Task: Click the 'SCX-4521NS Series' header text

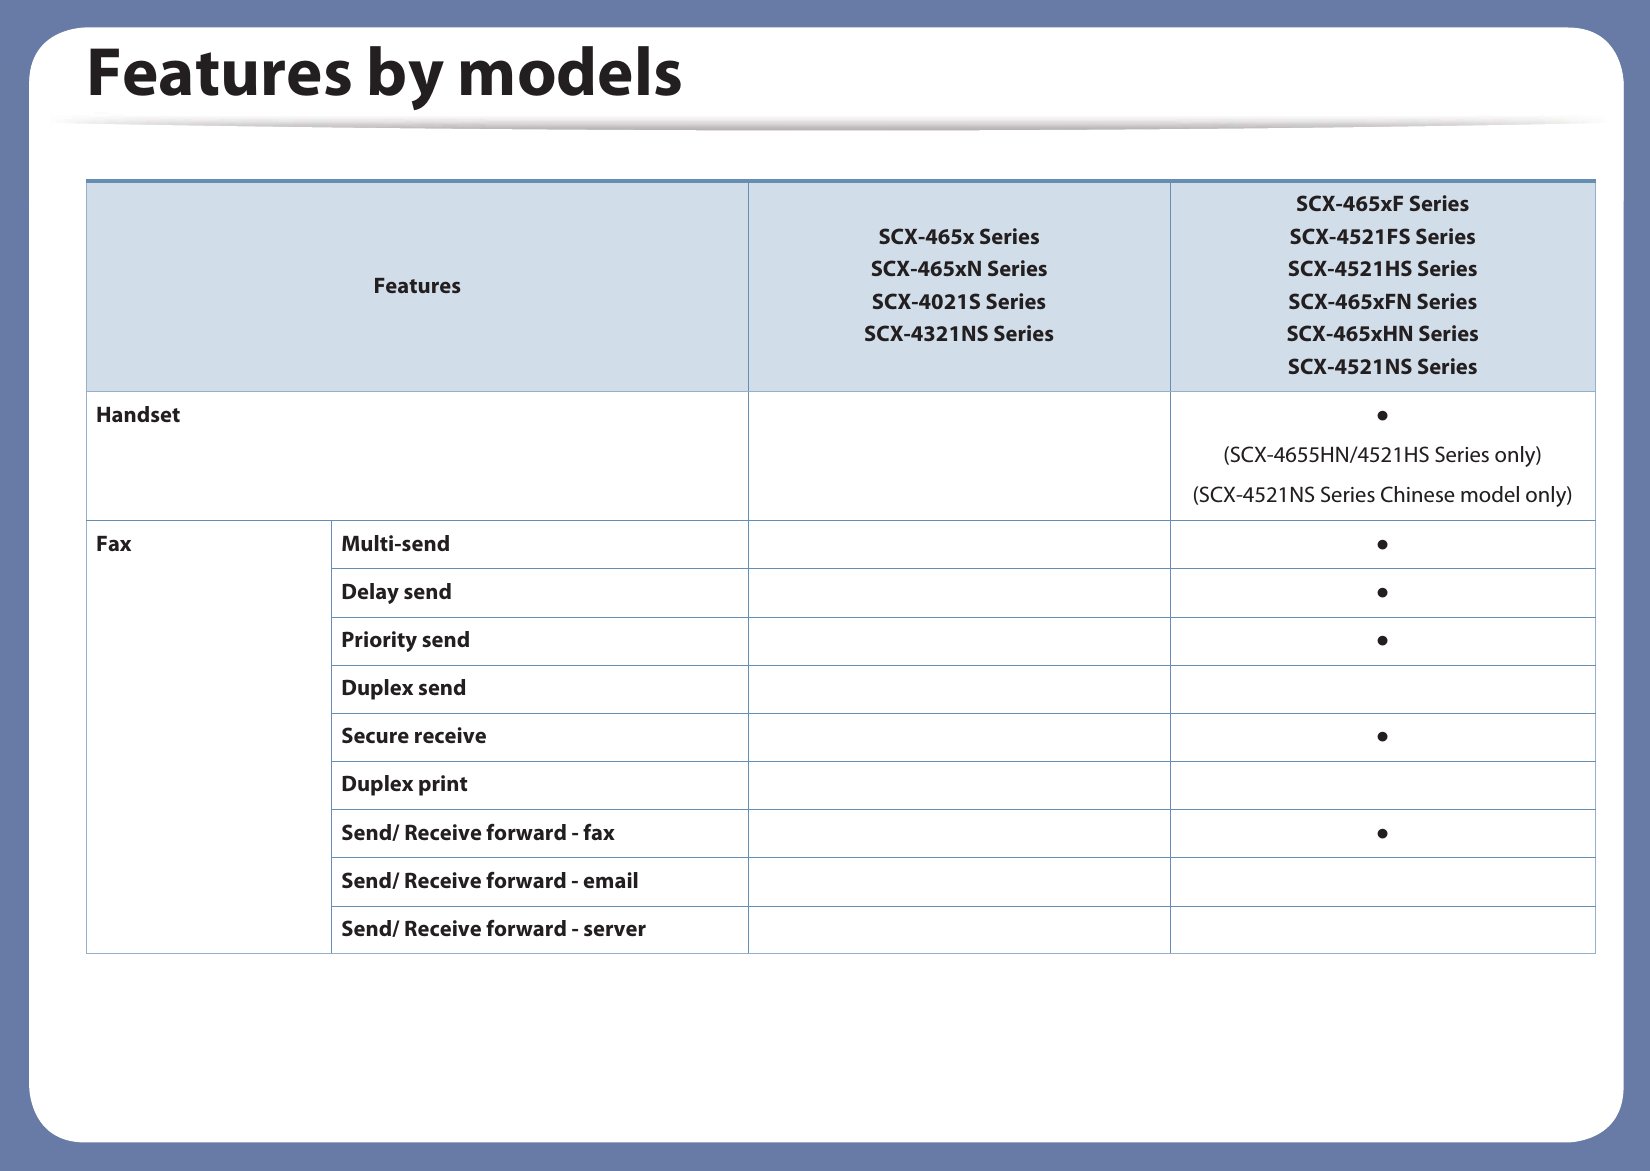Action: [x=1382, y=367]
